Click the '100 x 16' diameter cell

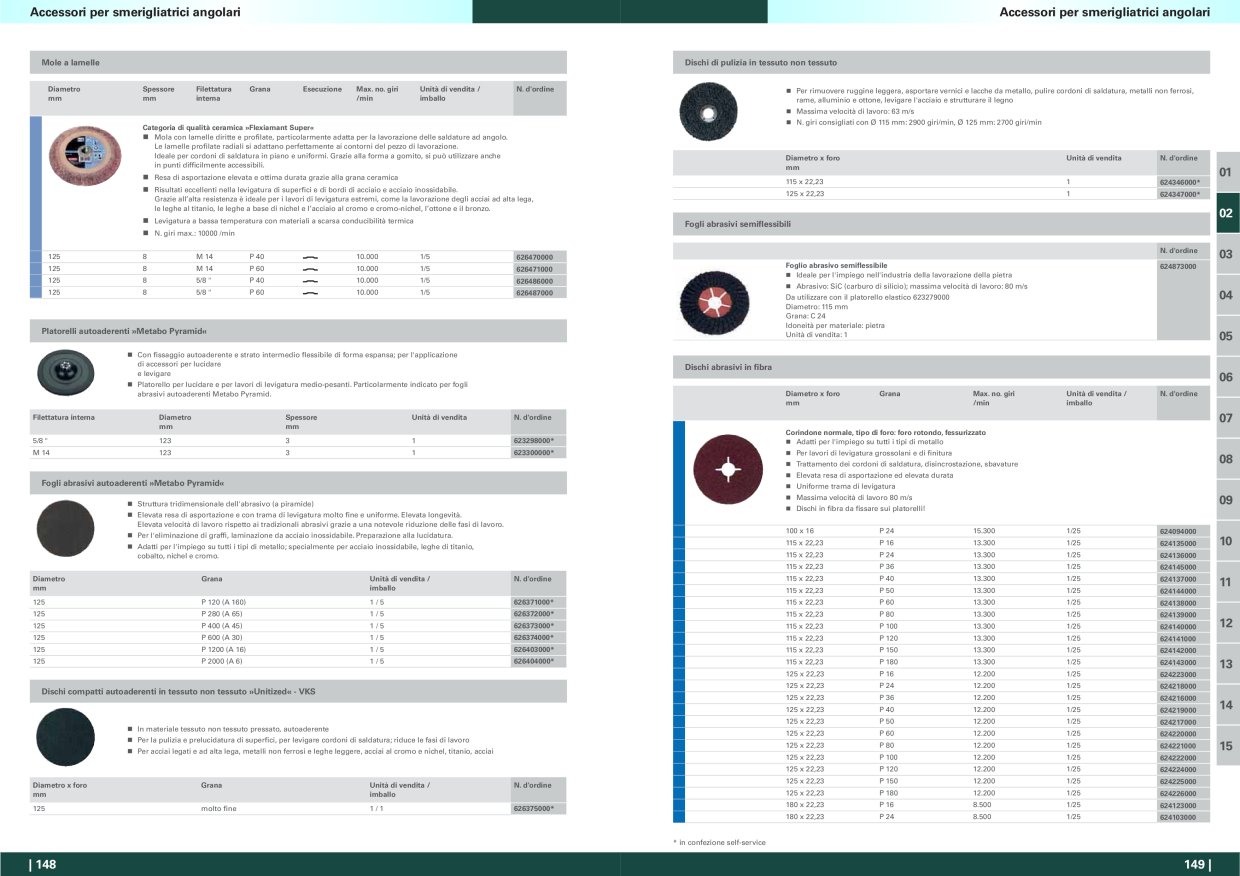[800, 530]
